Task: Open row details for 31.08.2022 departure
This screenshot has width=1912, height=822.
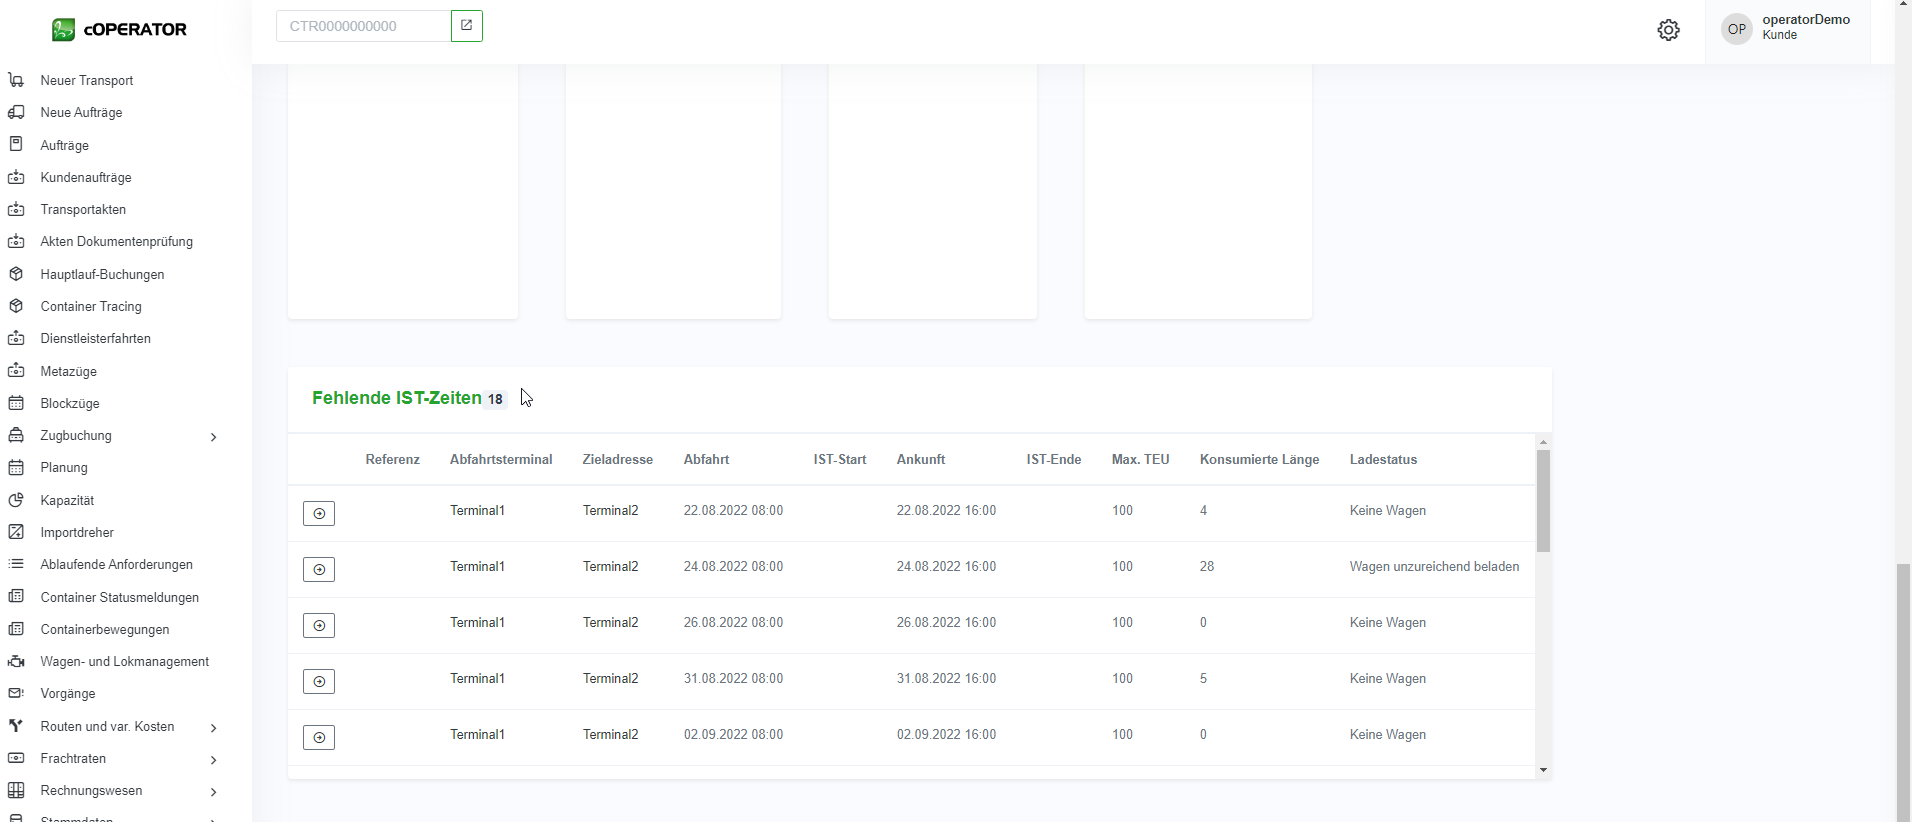Action: click(x=319, y=681)
